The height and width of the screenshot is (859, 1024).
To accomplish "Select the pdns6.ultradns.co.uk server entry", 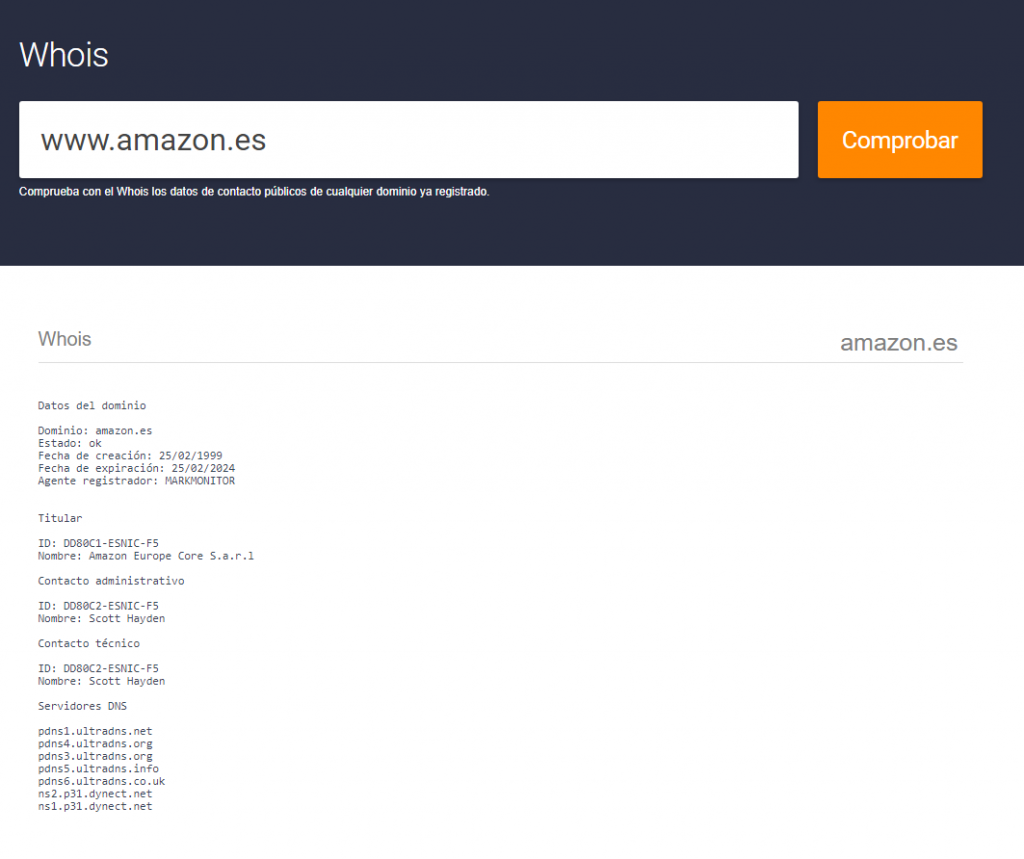I will click(101, 781).
